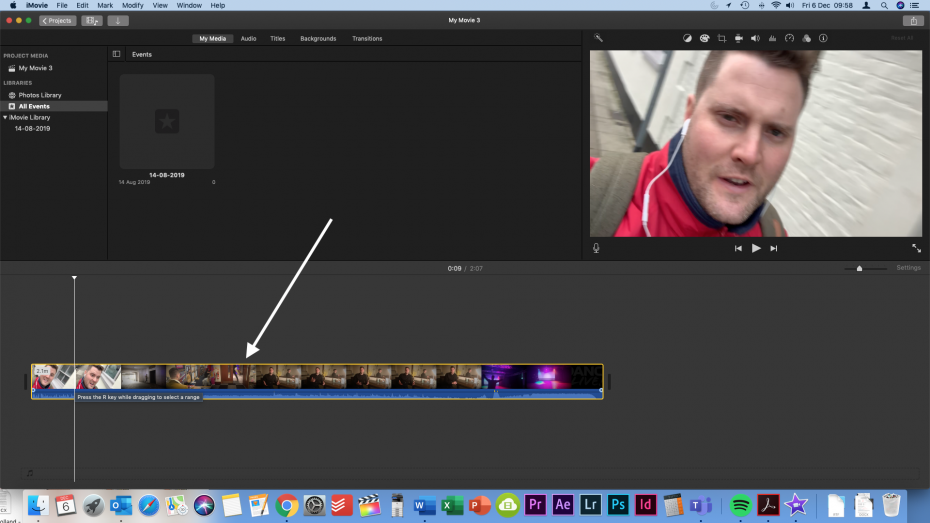This screenshot has height=523, width=930.
Task: Click the timeline zoom slider
Action: click(x=859, y=268)
